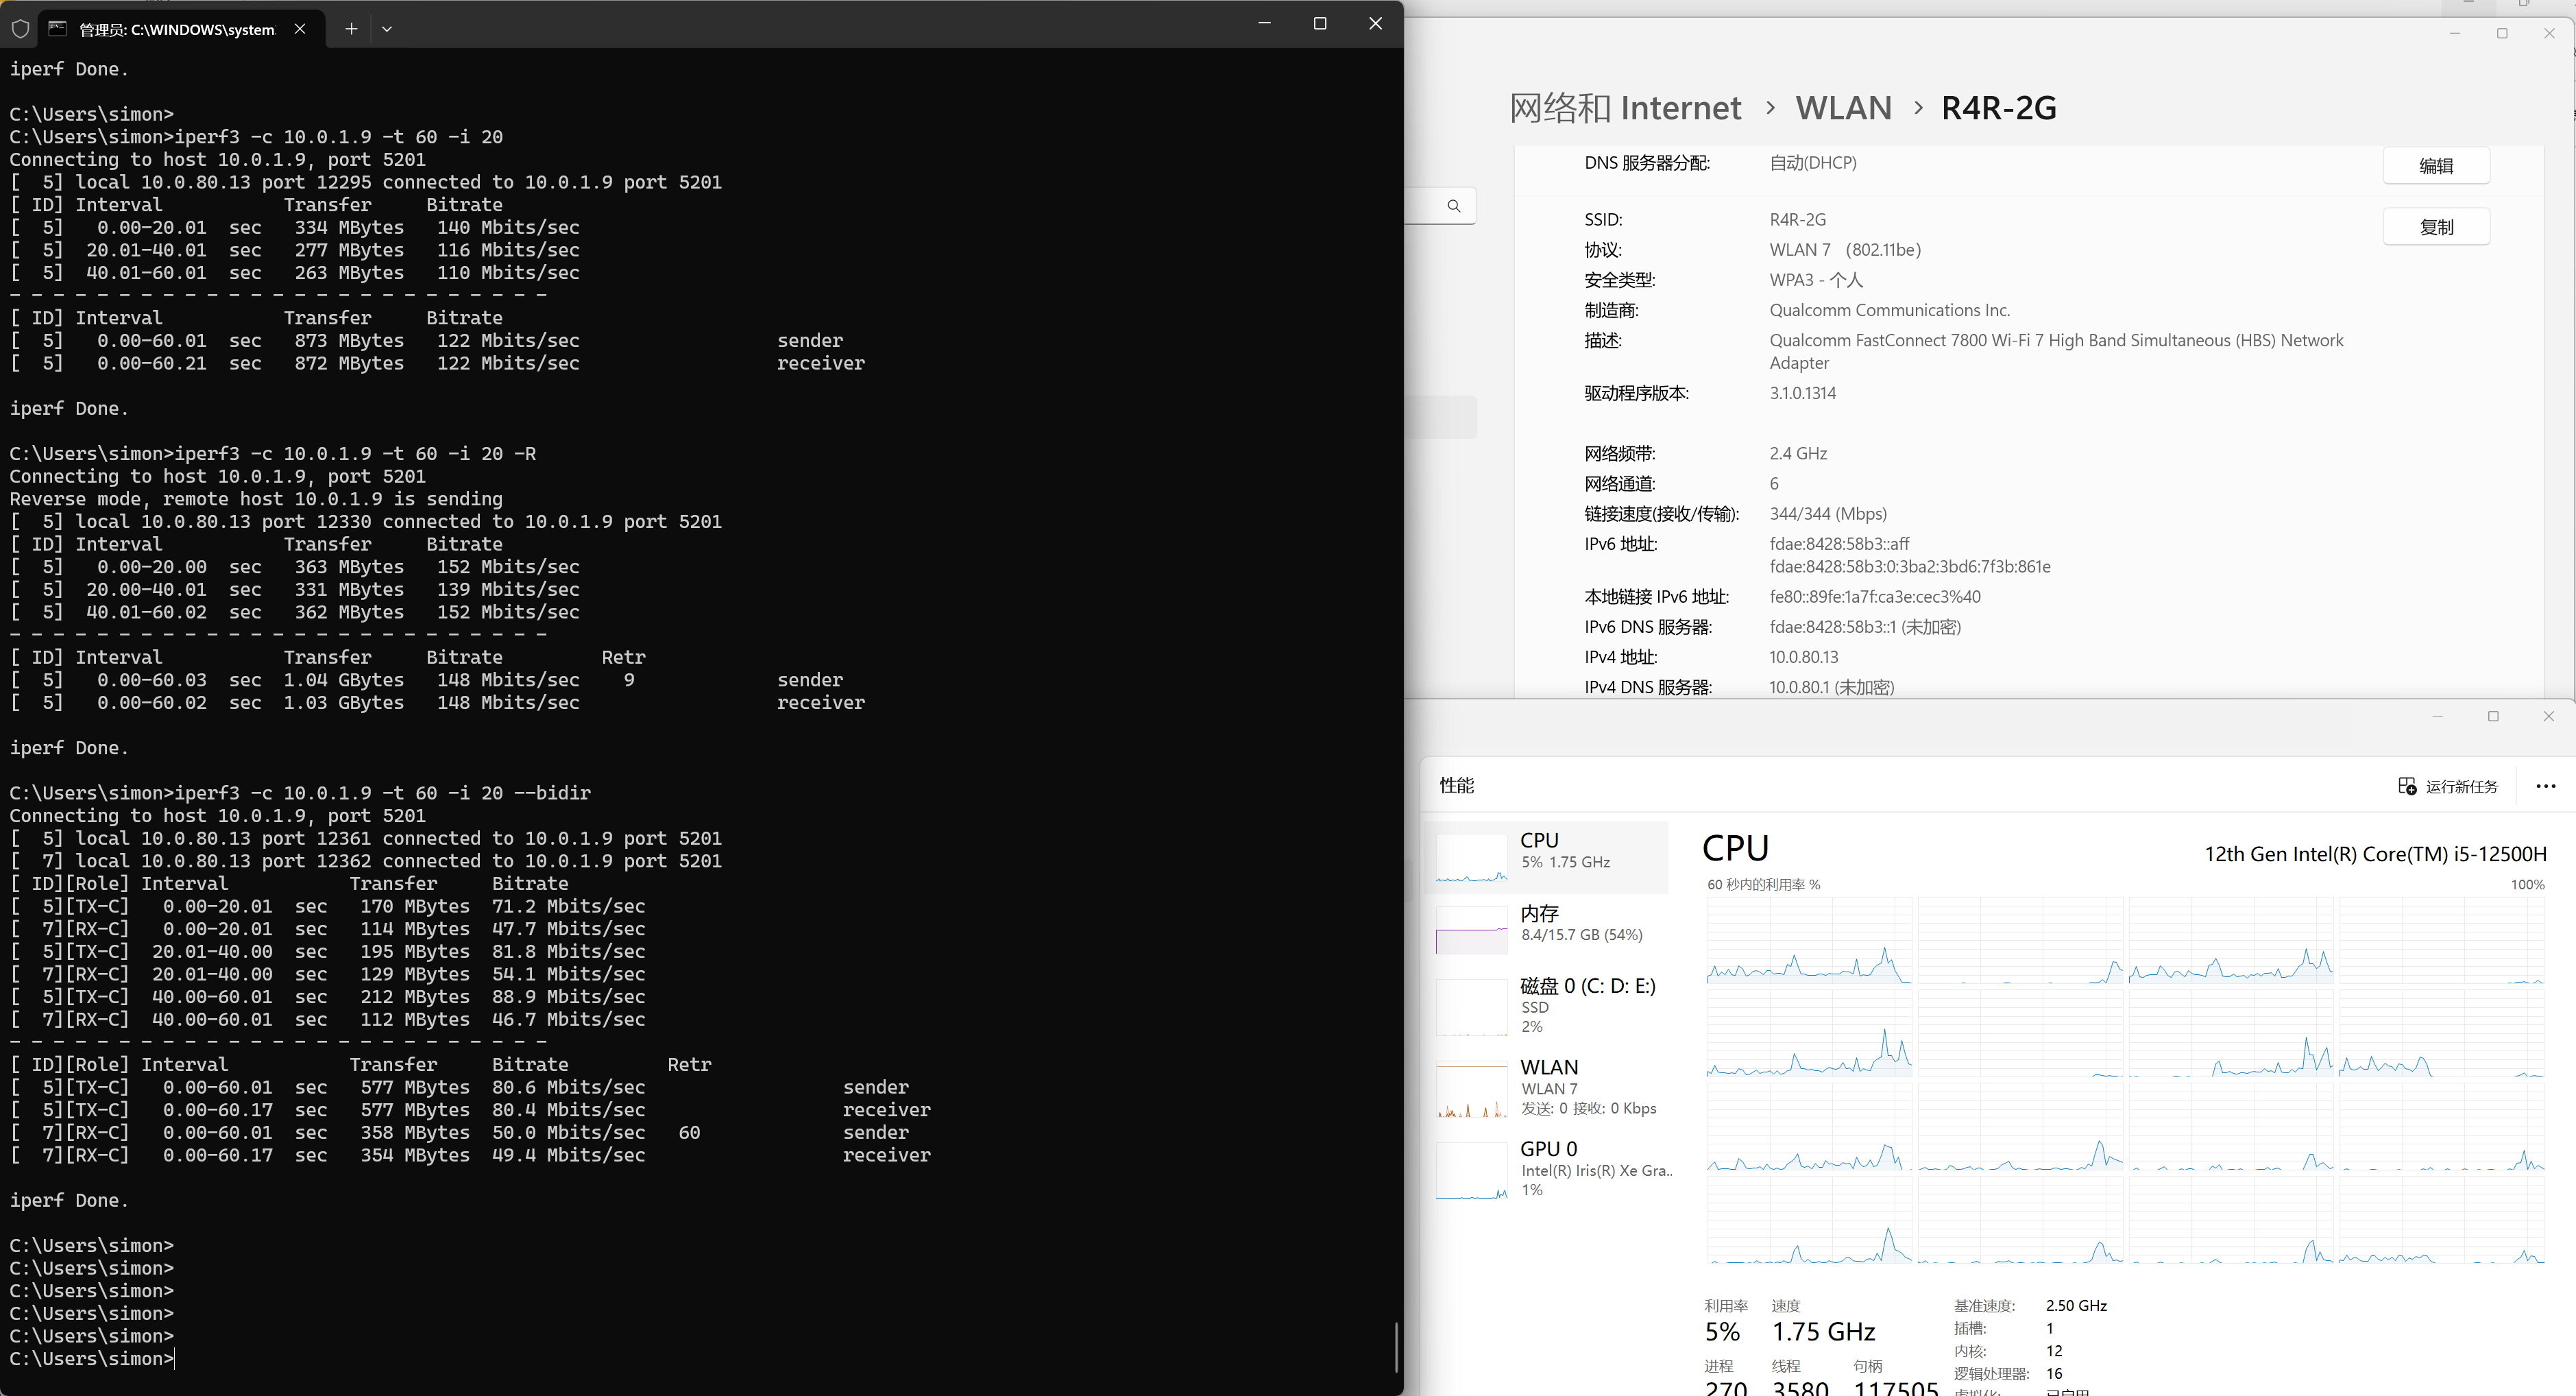Click 运行新任务 in Task Manager

[x=2448, y=786]
